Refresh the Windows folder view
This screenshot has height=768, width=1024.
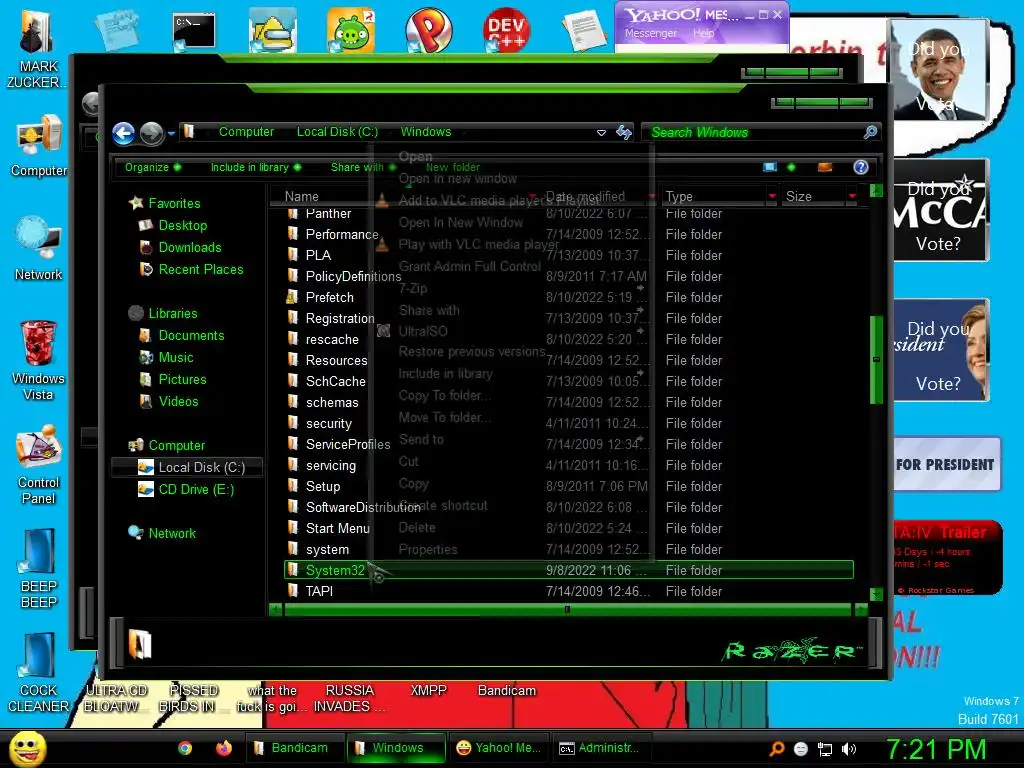624,133
